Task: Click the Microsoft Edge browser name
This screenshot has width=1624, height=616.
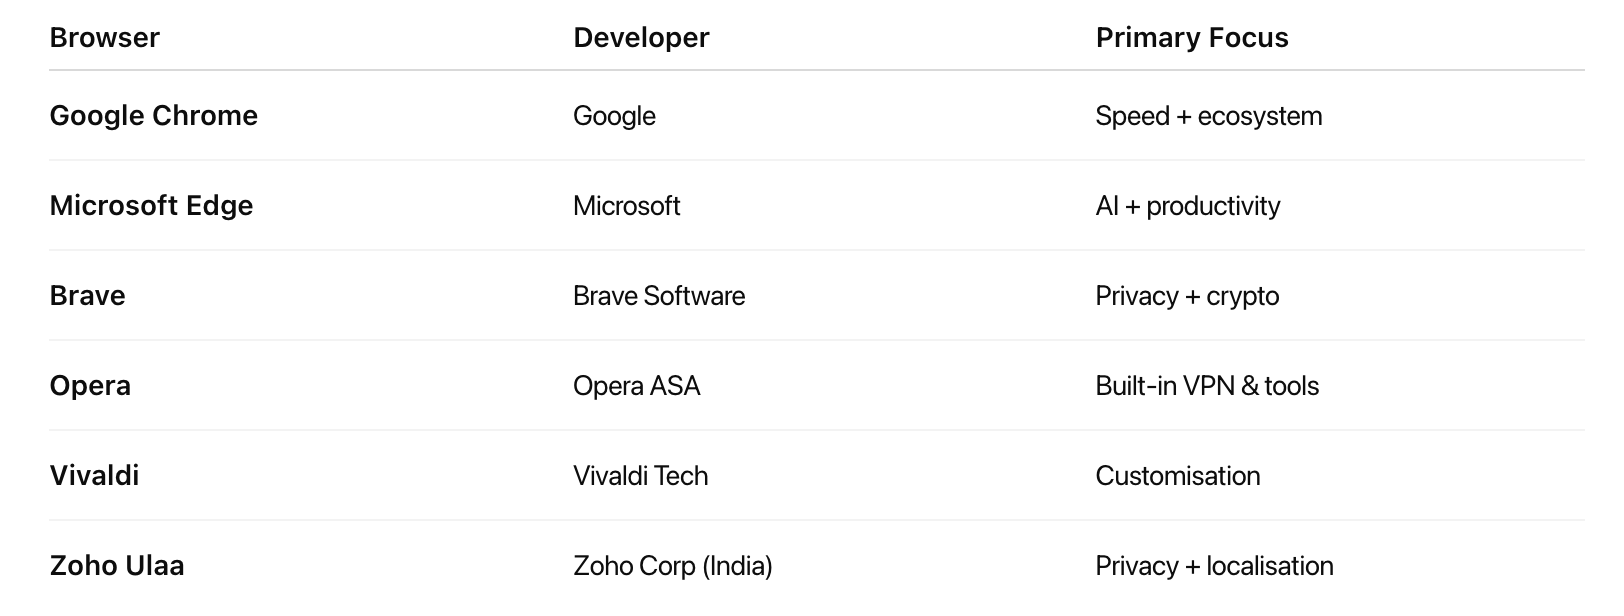Action: tap(151, 206)
